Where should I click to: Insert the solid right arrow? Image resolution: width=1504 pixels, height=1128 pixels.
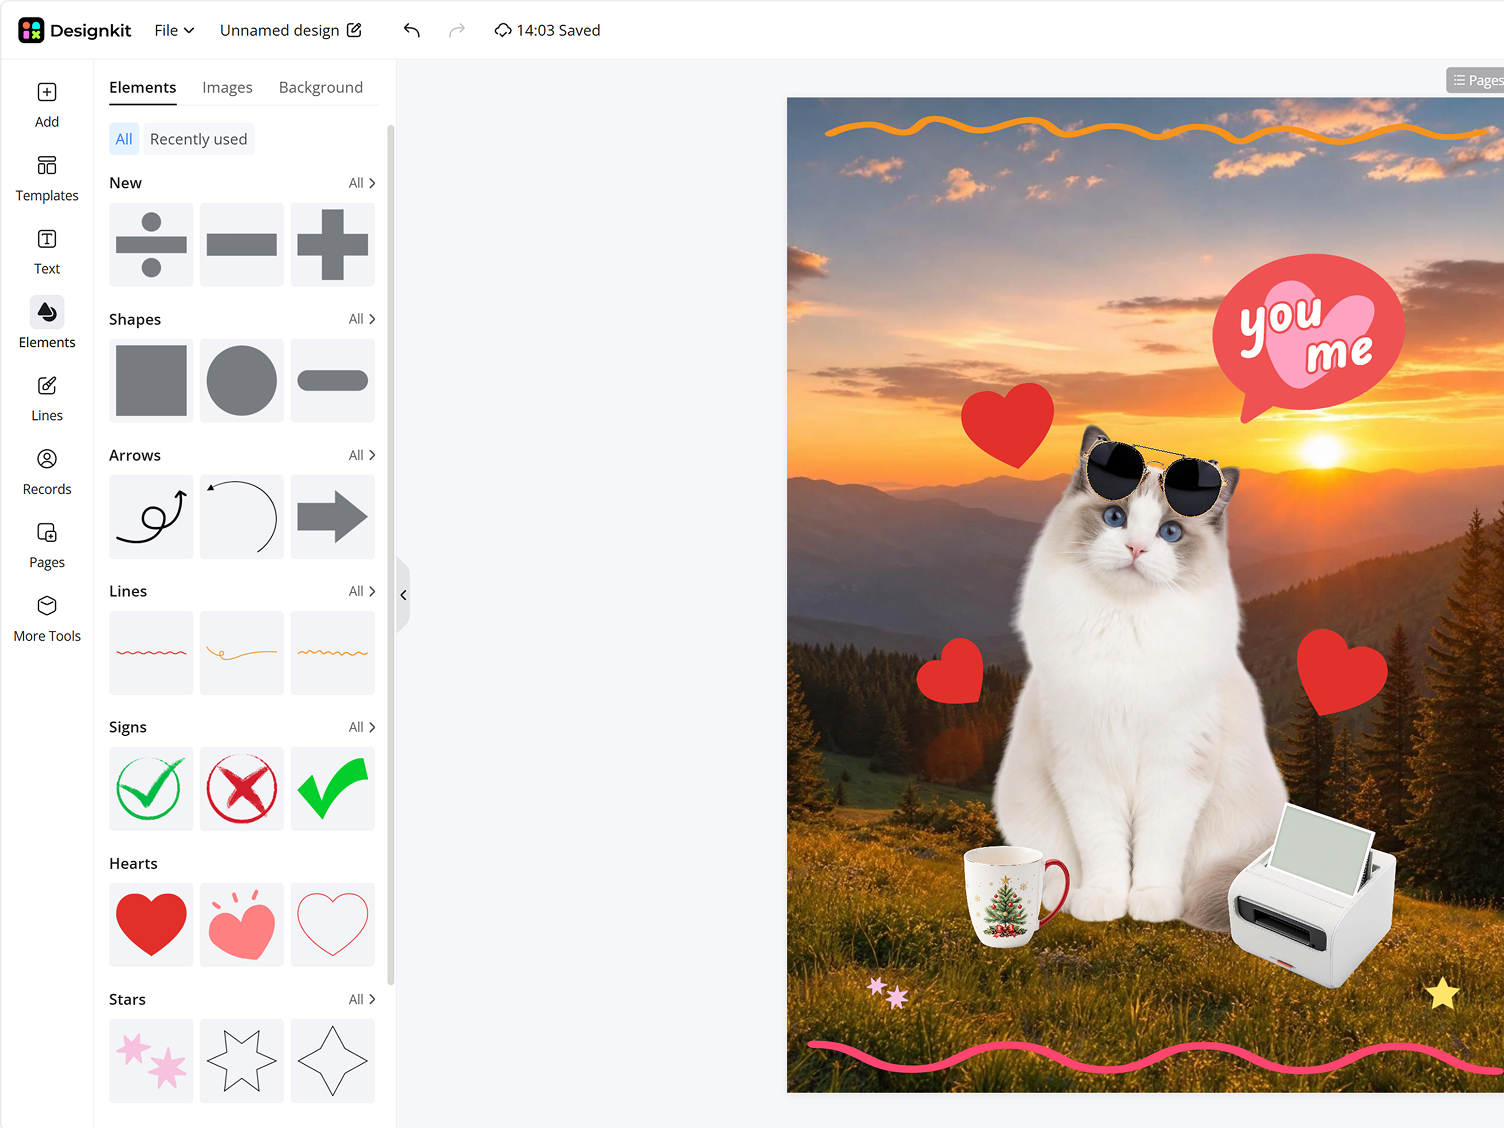333,517
